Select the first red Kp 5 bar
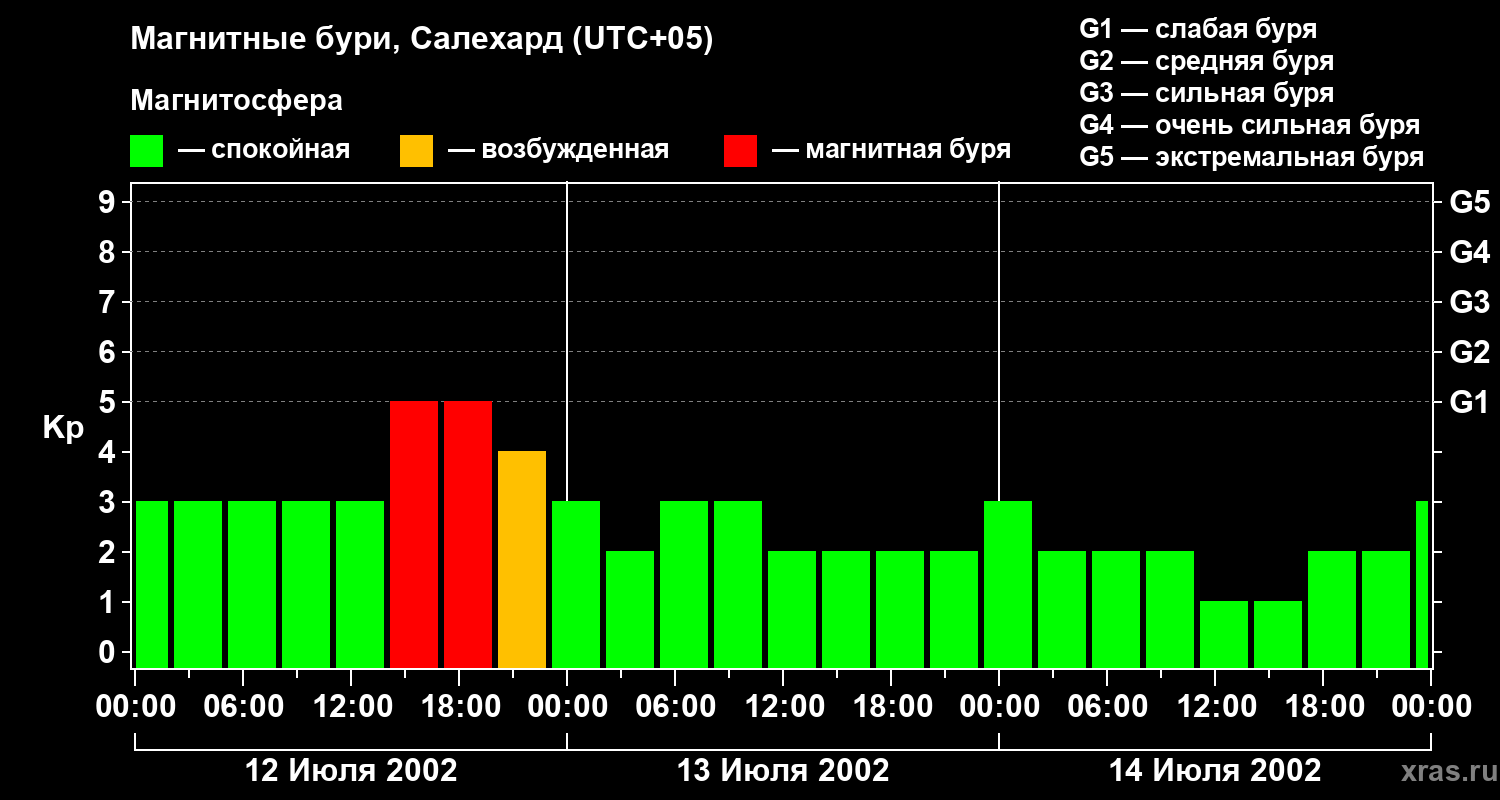1500x800 pixels. pyautogui.click(x=414, y=535)
